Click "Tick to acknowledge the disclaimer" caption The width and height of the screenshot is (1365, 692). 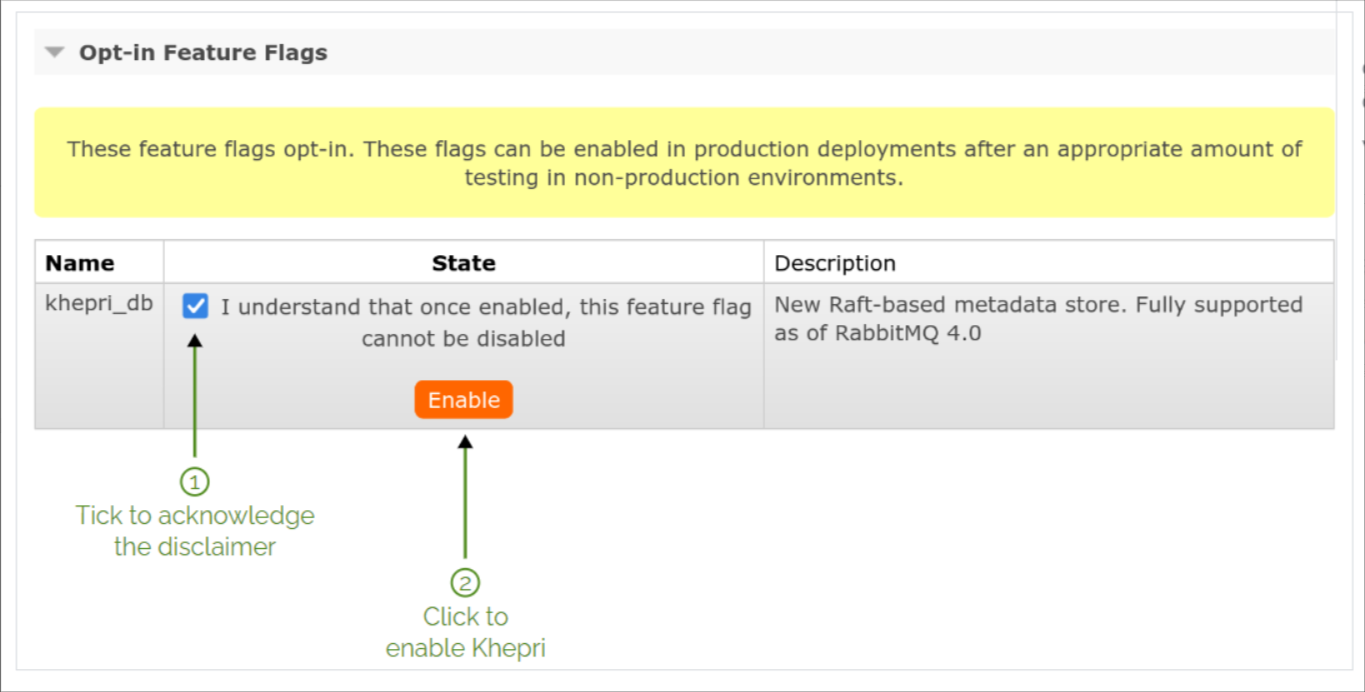195,531
